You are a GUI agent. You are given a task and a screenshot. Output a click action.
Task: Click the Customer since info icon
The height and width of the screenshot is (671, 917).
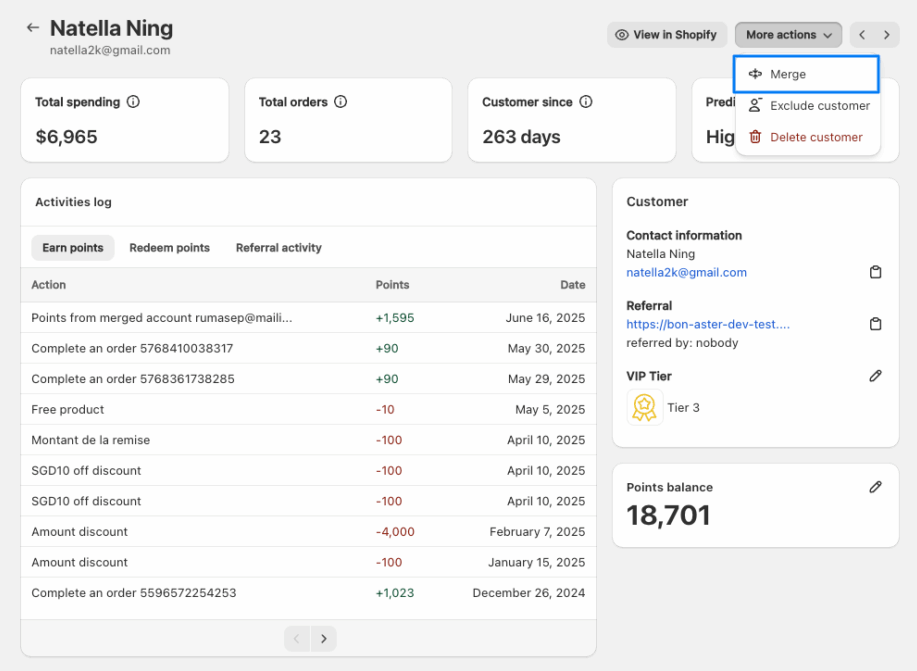coord(586,102)
